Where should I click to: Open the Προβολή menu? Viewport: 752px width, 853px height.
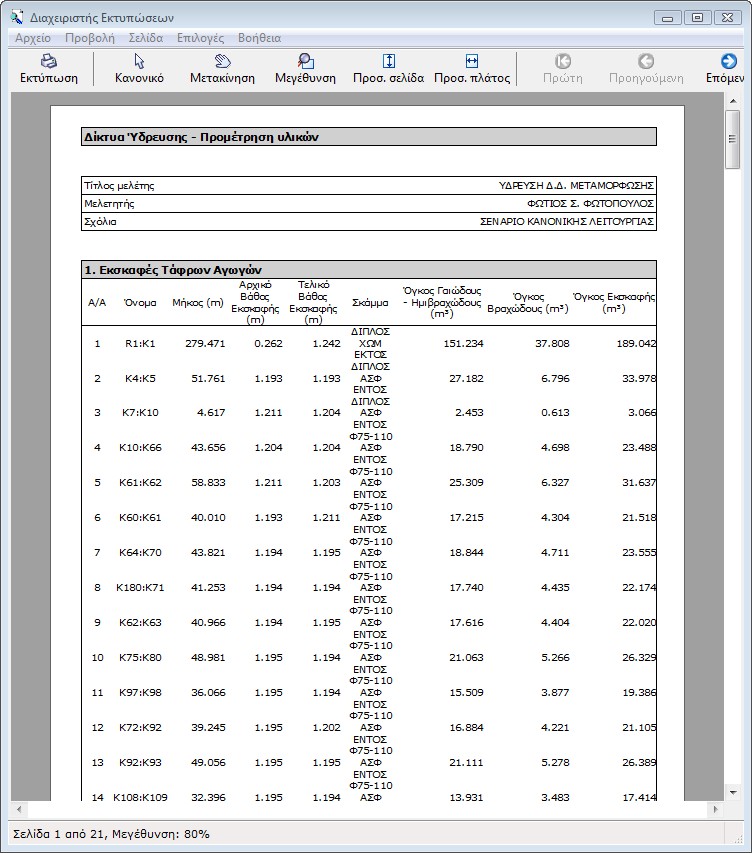pos(89,38)
